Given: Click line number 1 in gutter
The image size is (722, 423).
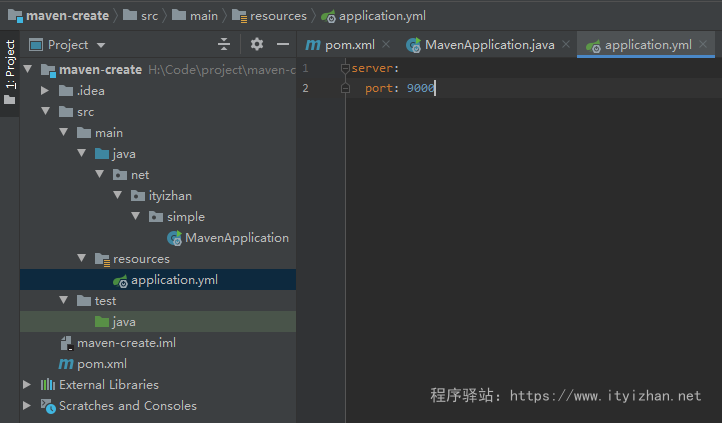Looking at the screenshot, I should coord(305,68).
